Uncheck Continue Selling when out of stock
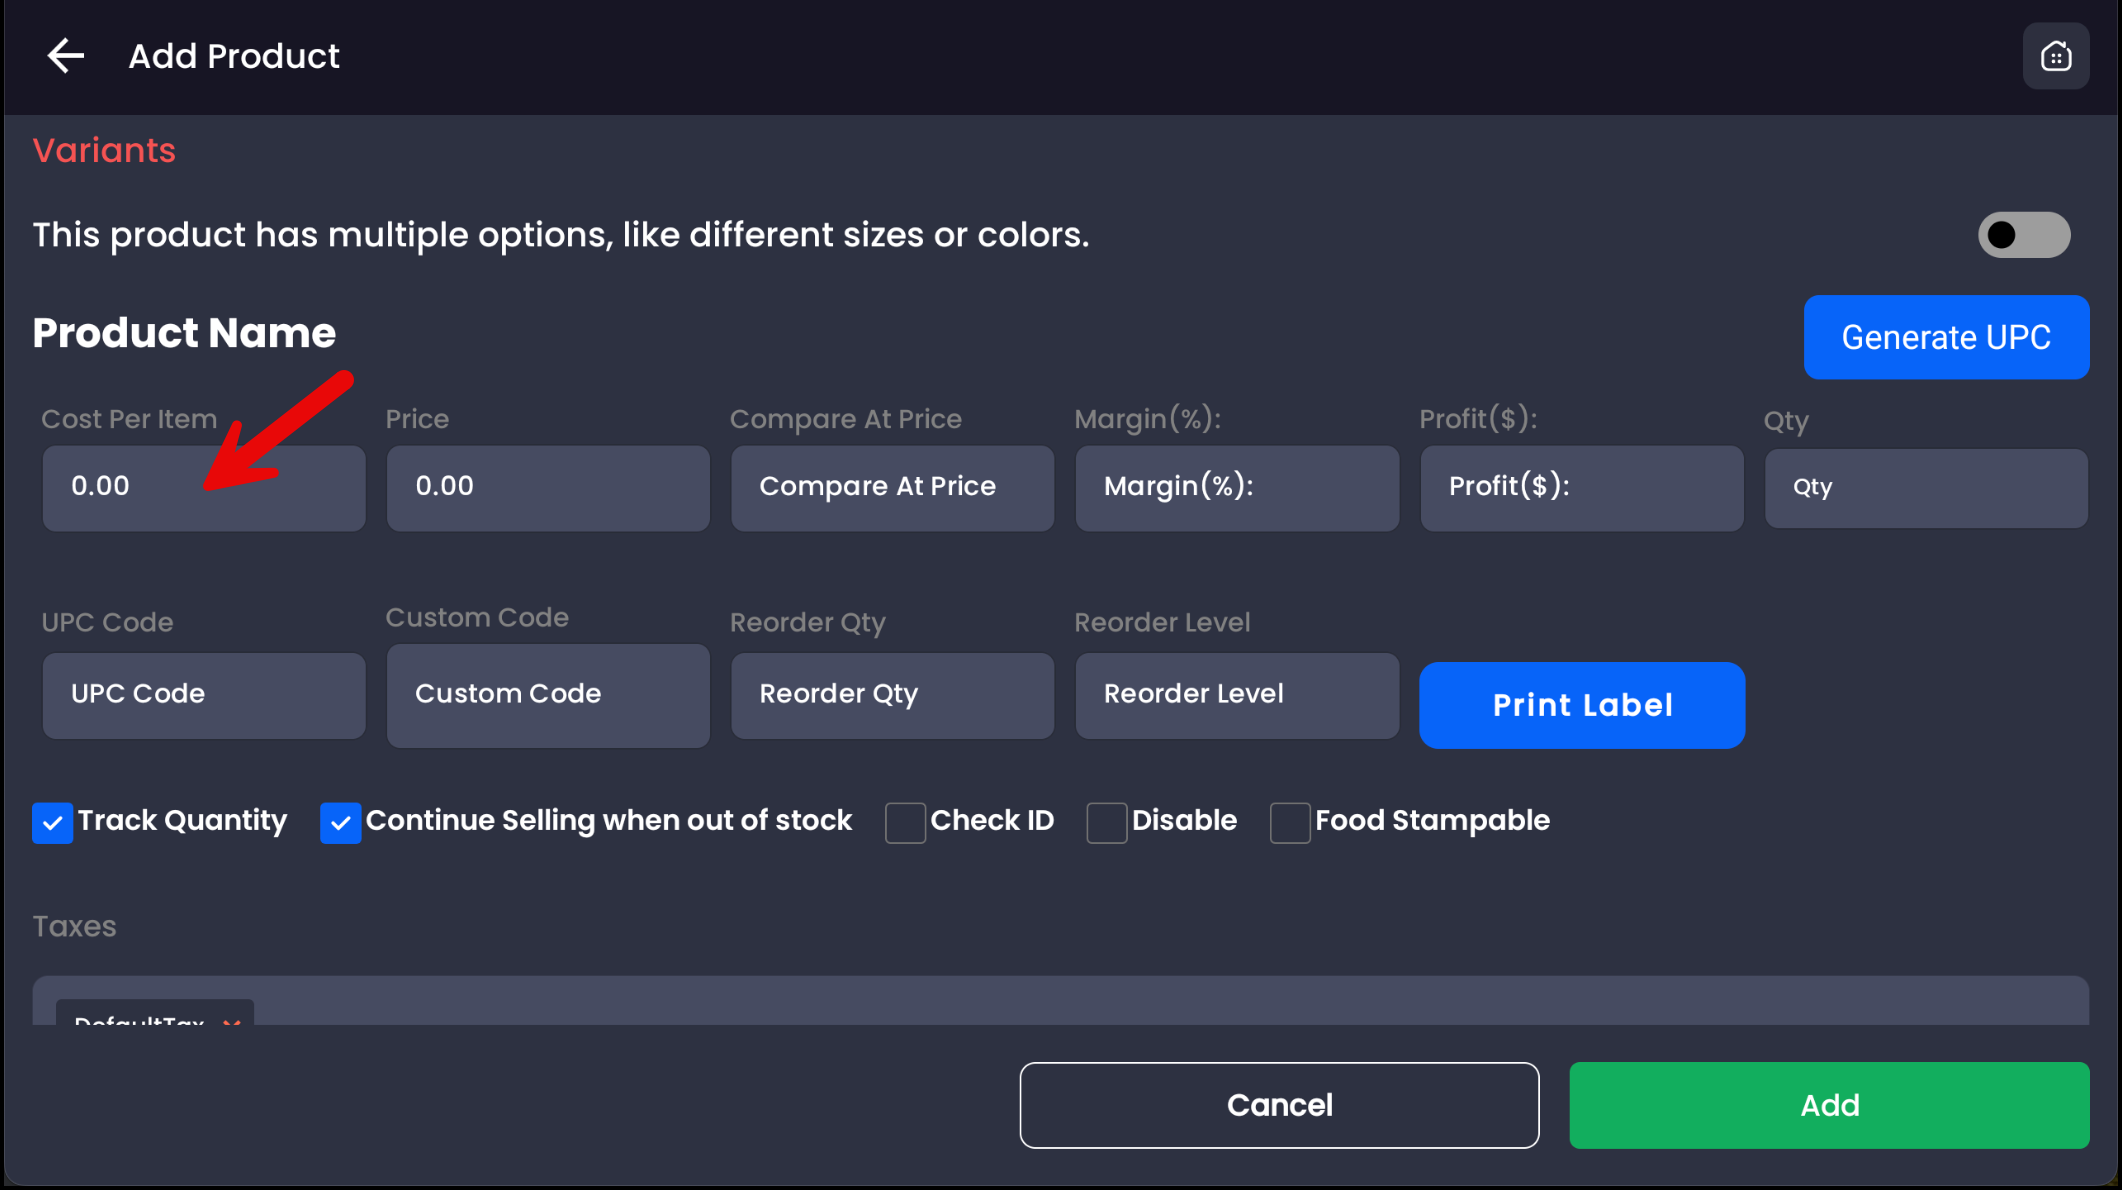 tap(340, 823)
